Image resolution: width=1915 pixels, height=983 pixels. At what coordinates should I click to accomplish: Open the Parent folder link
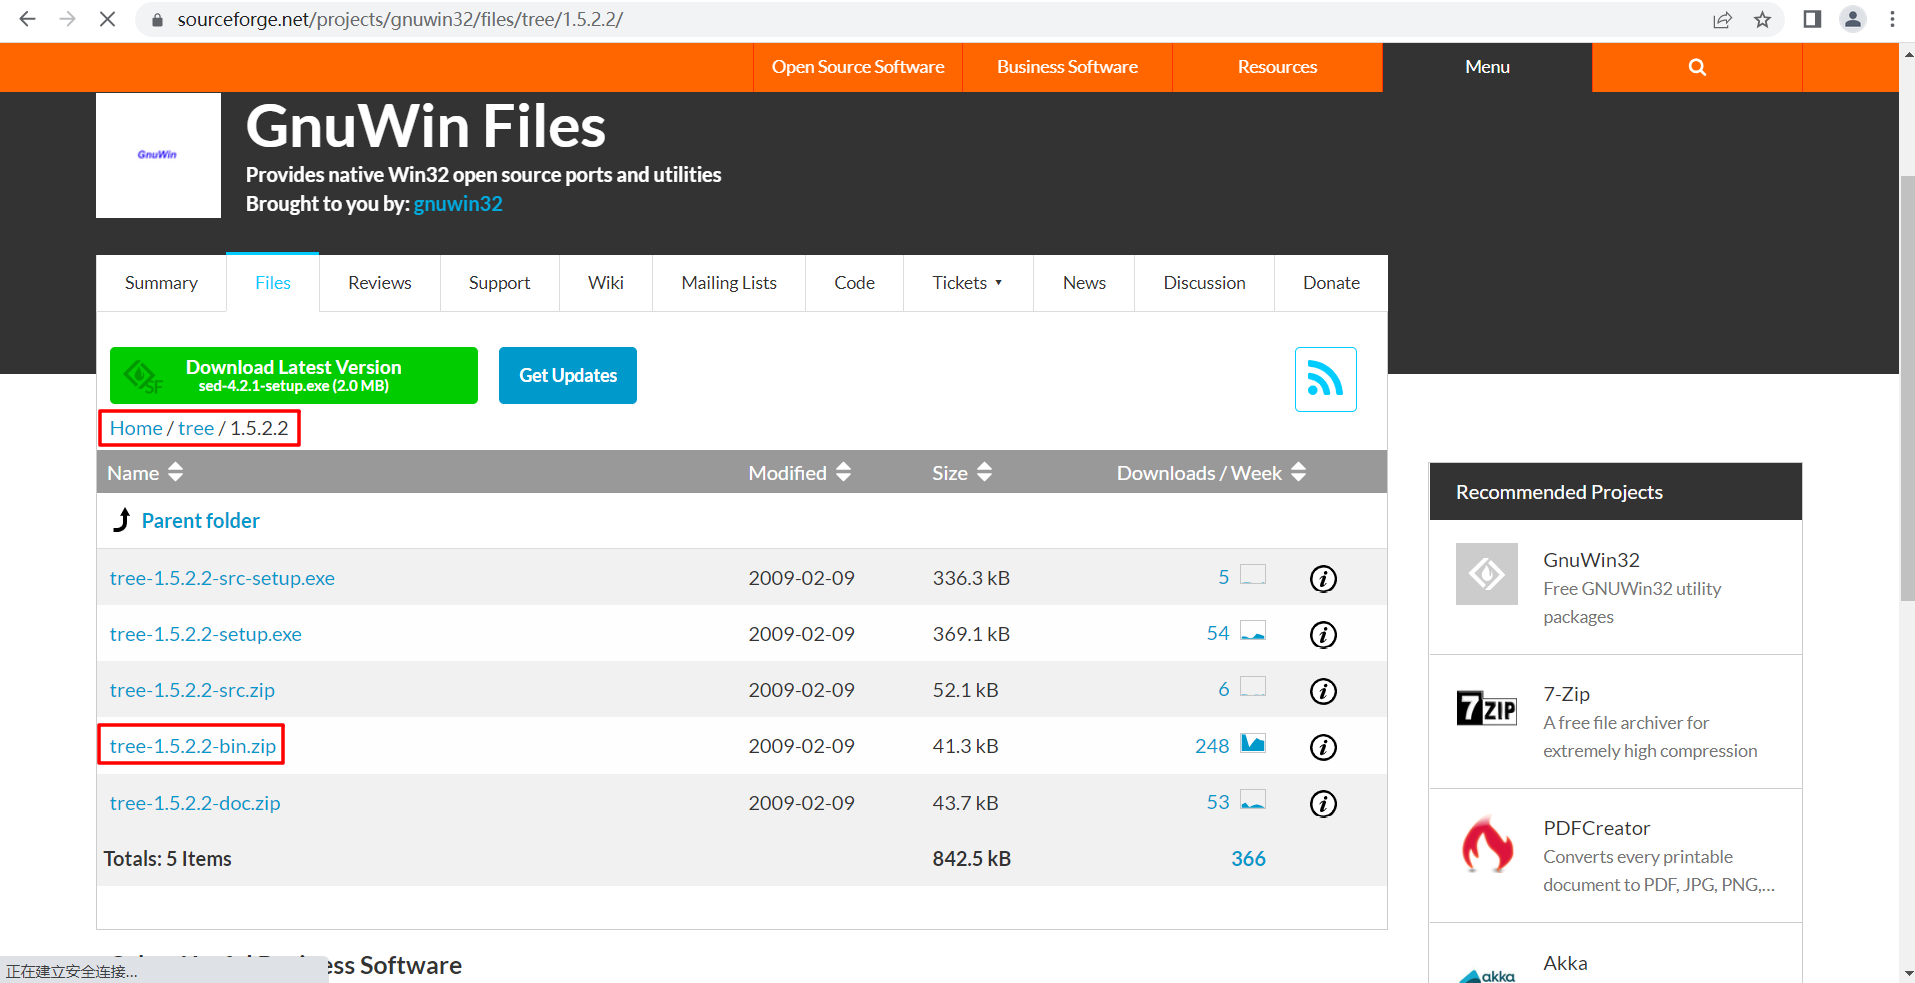[200, 520]
